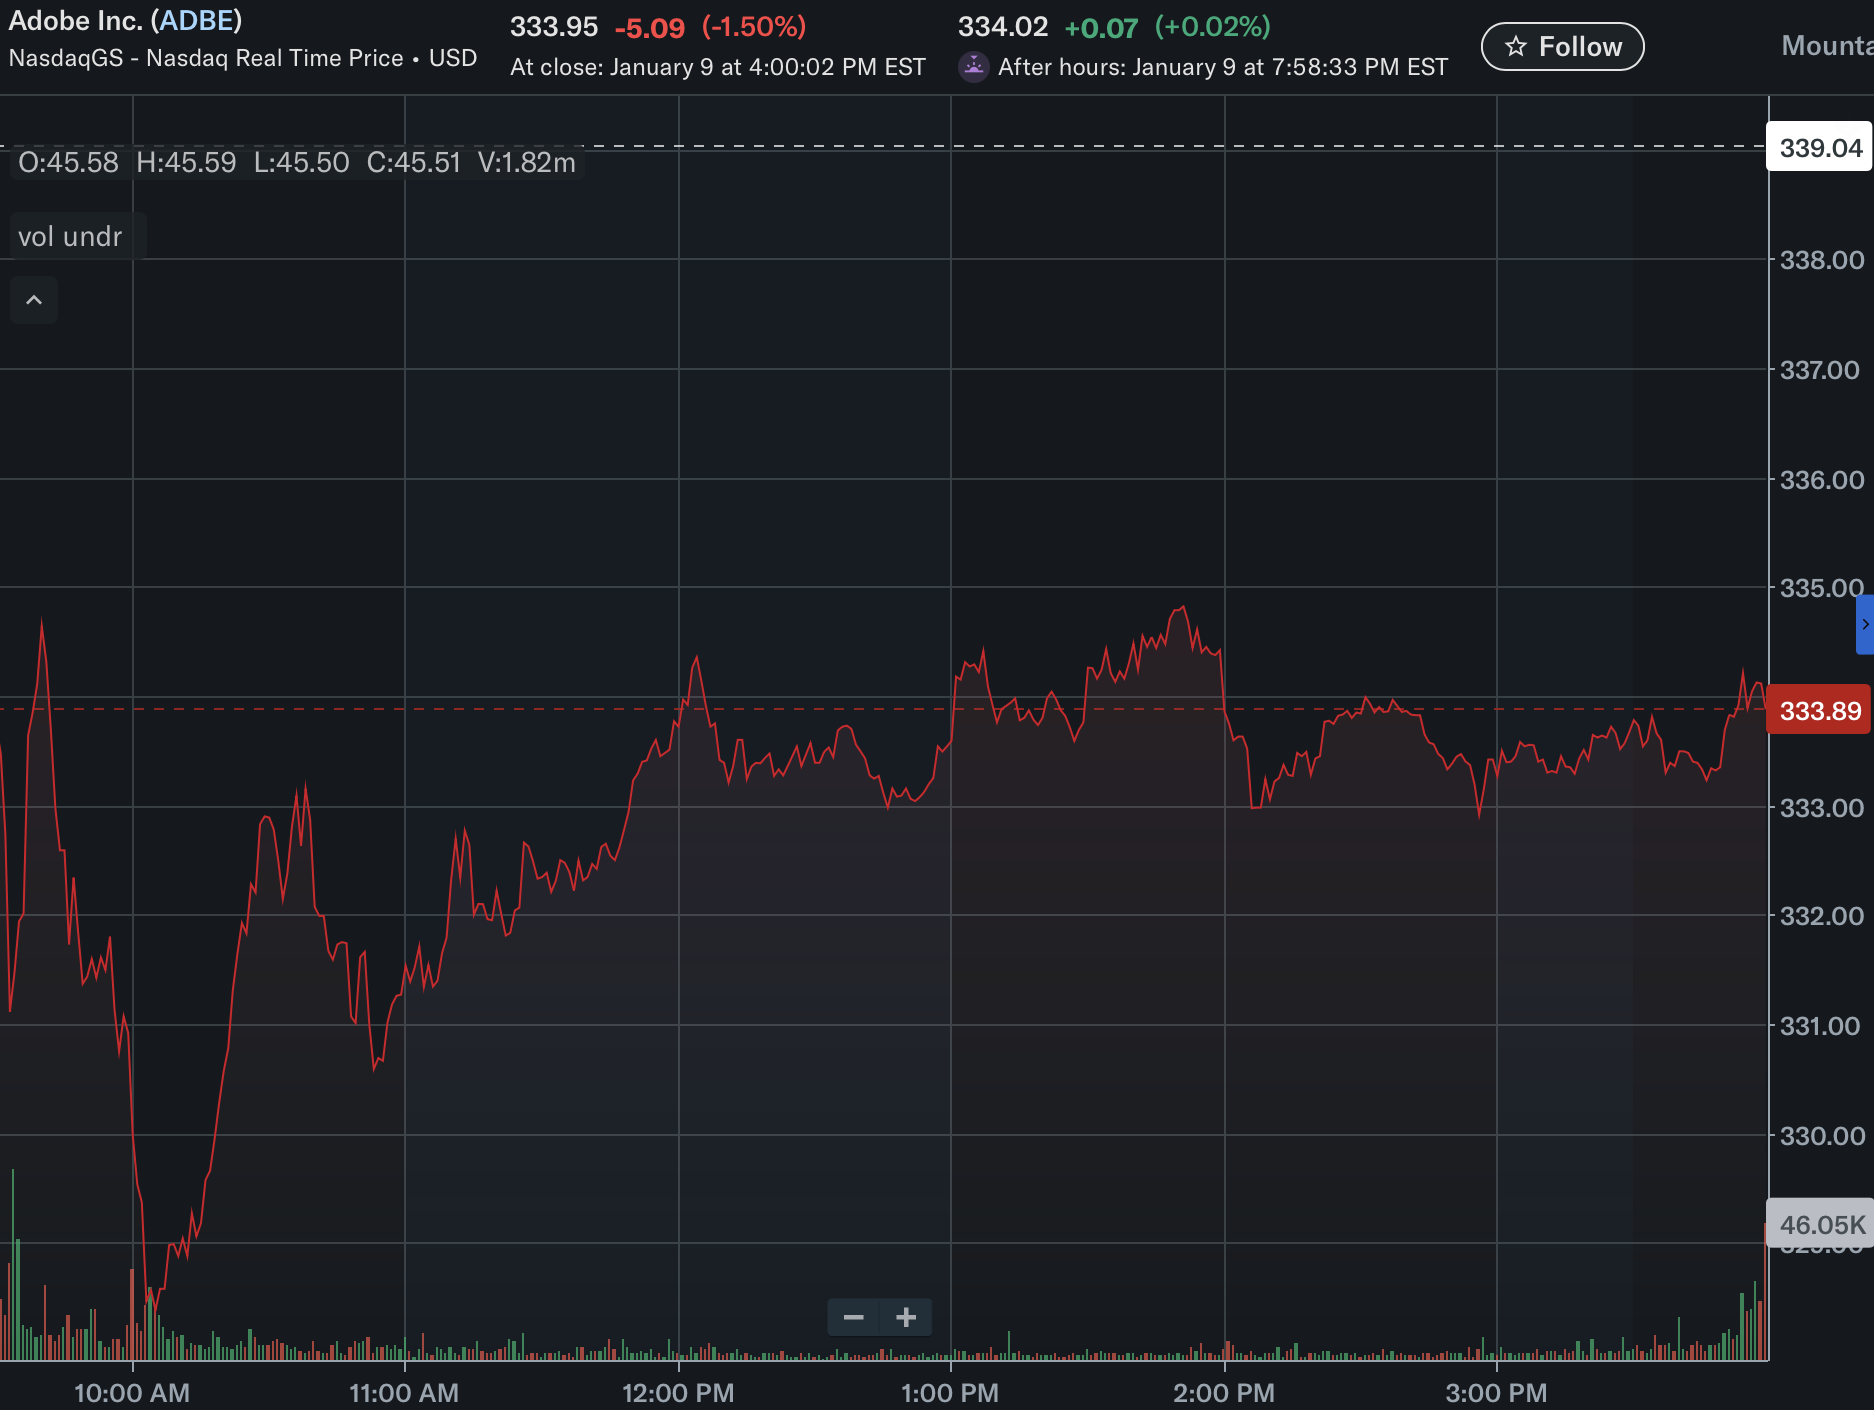Click the 335.00 price axis label
Image resolution: width=1874 pixels, height=1410 pixels.
[x=1821, y=588]
